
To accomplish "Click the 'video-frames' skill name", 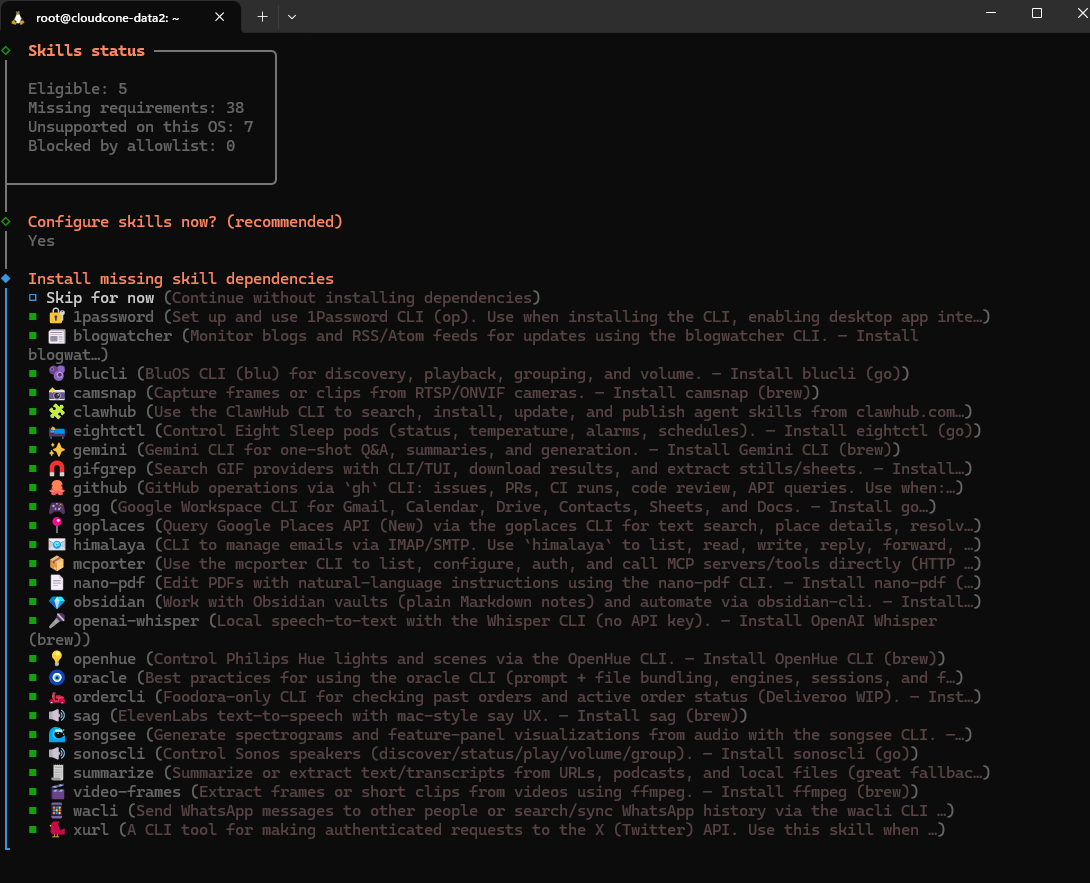I will 127,792.
